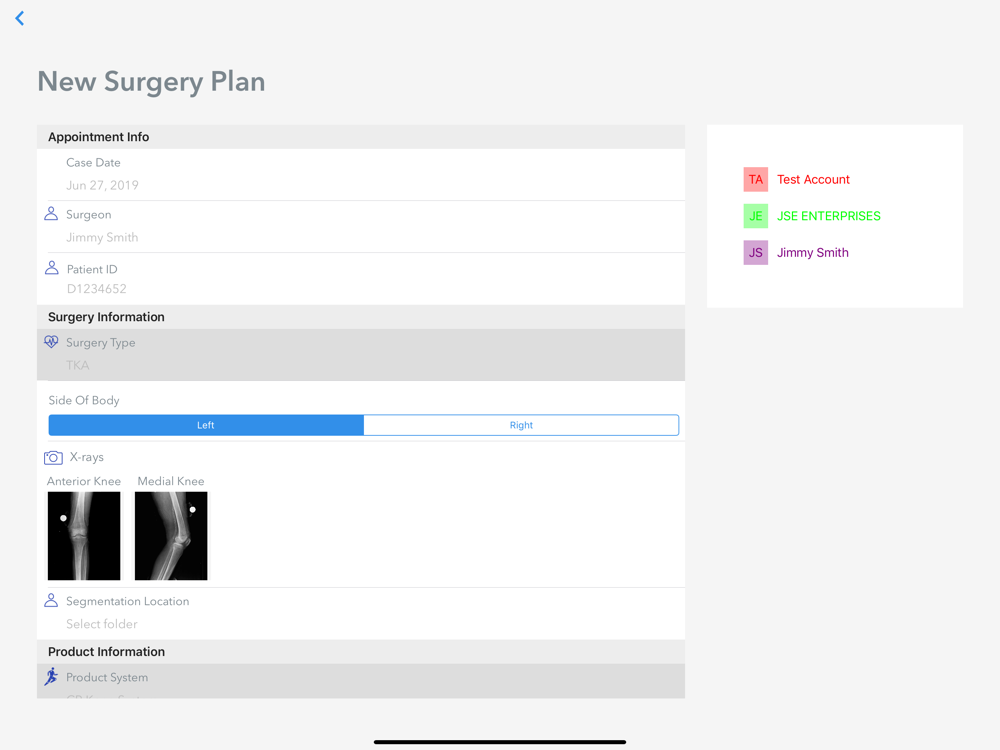Edit the Case Date field

361,175
